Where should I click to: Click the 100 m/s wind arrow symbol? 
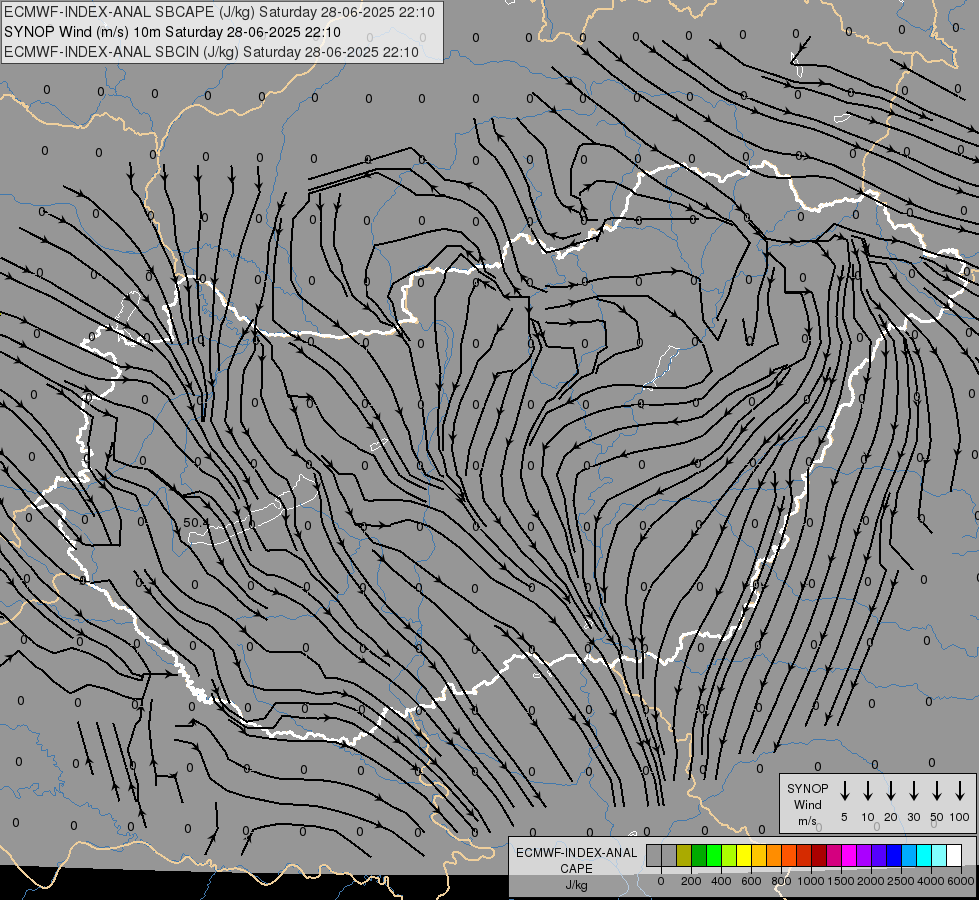(x=960, y=791)
